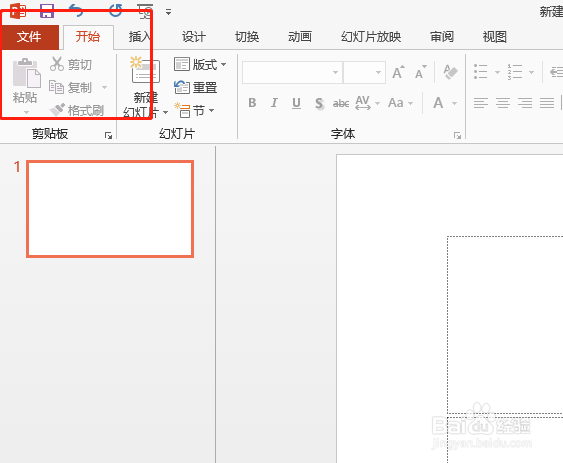Toggle Bold formatting

click(x=252, y=103)
